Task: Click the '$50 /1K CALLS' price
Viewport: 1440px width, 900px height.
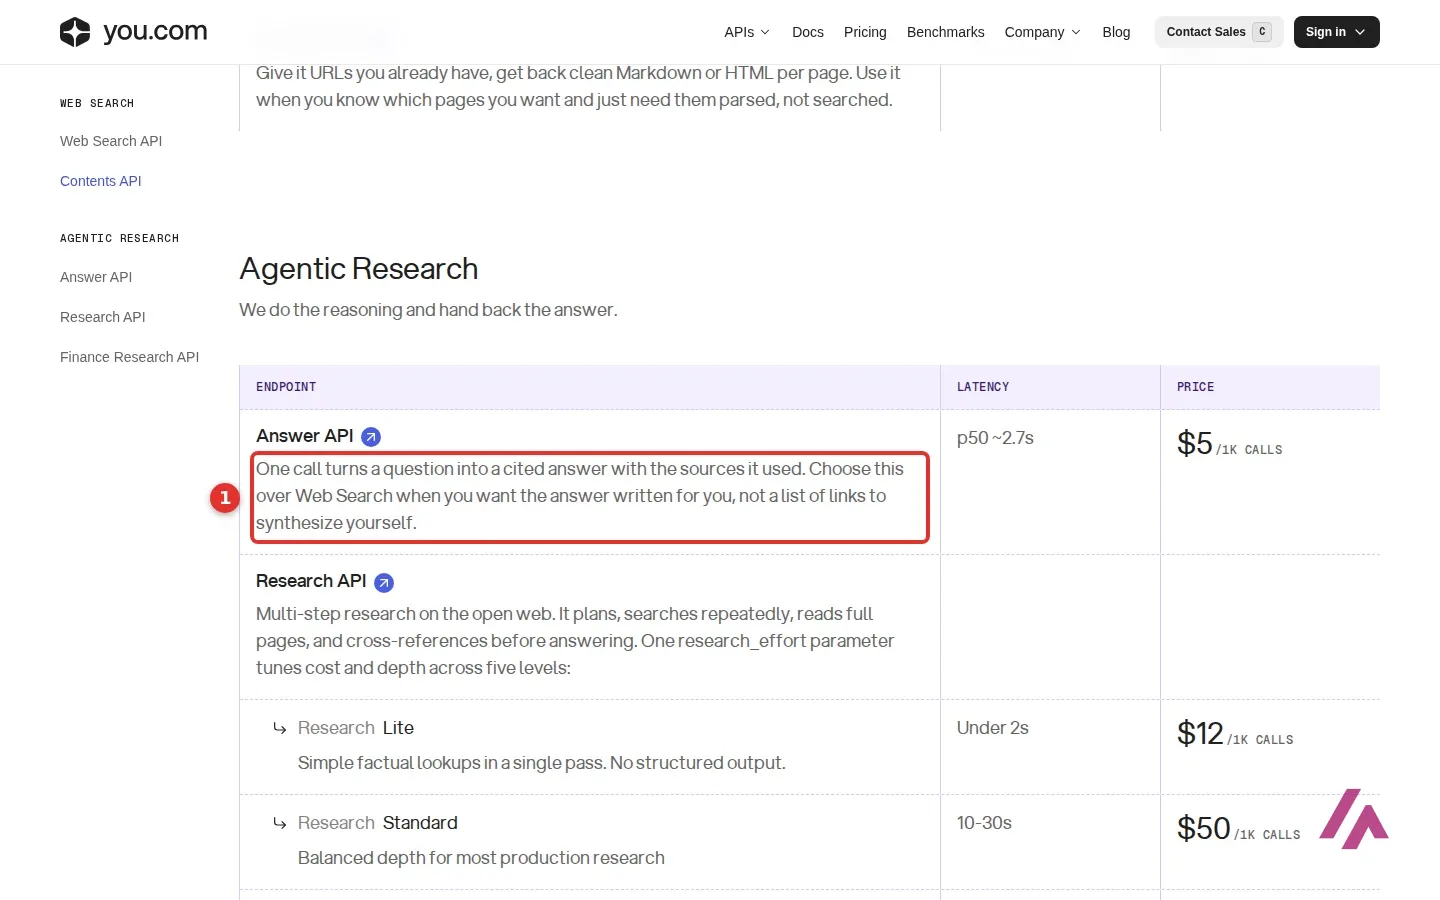Action: pos(1239,828)
